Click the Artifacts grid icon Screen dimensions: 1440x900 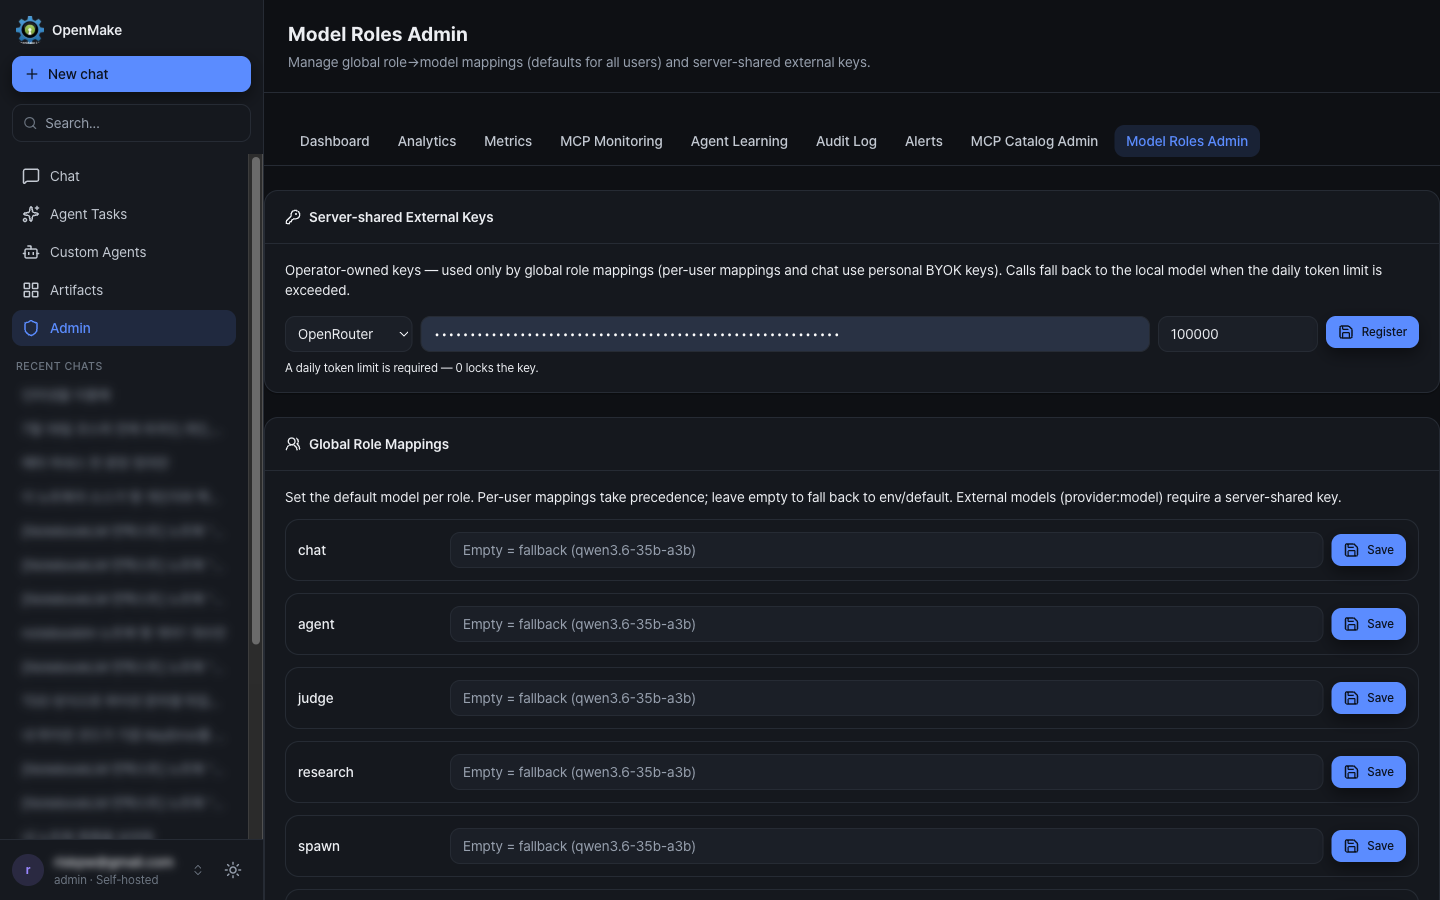pos(31,290)
